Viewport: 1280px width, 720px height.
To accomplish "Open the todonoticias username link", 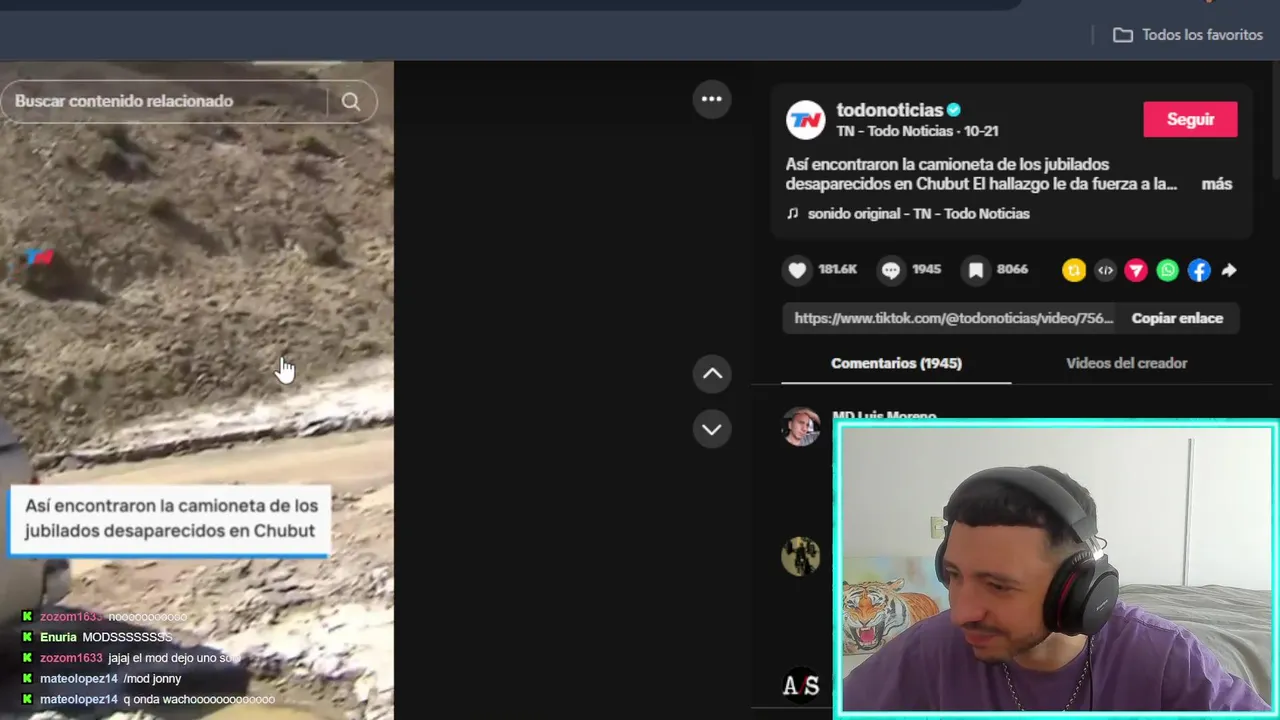I will 890,110.
